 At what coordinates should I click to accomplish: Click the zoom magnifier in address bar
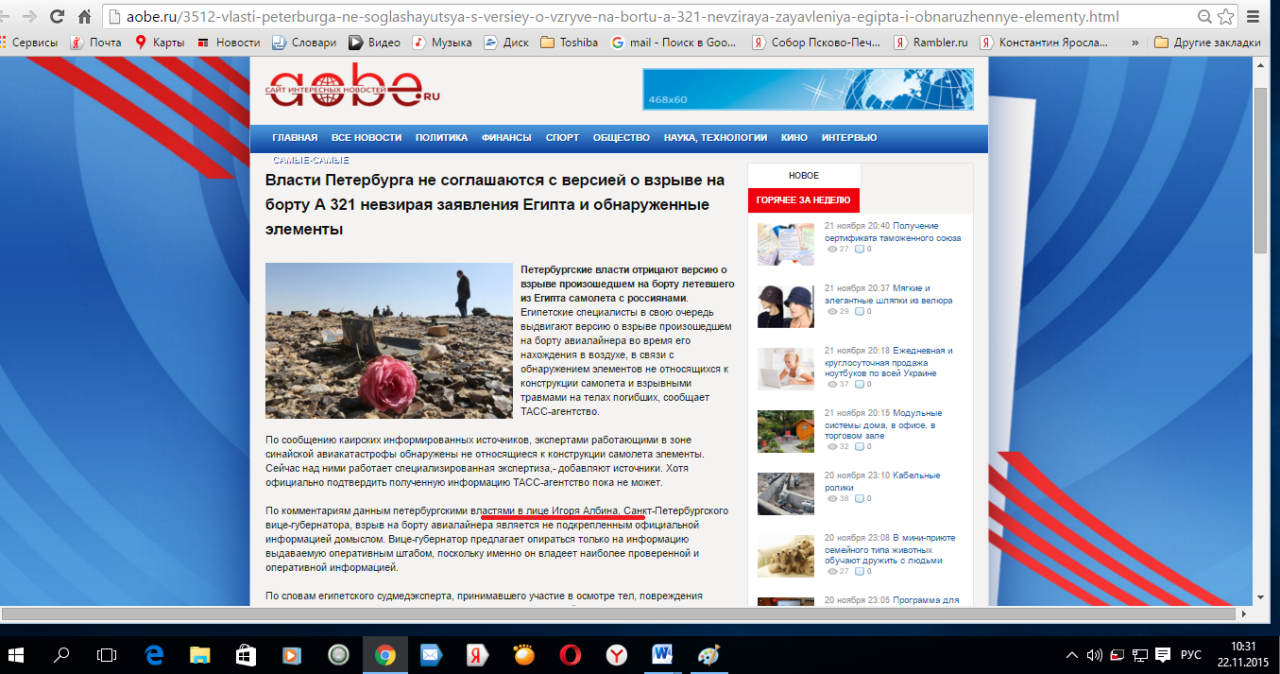tap(1205, 17)
